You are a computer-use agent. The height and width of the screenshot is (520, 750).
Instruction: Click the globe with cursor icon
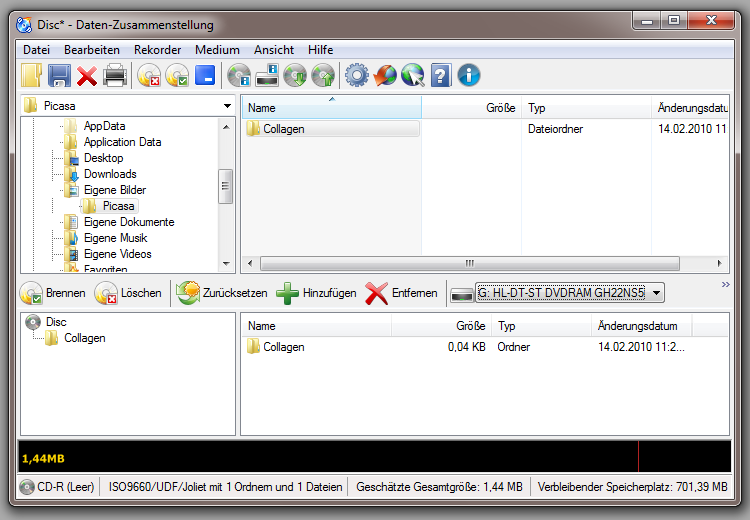tap(412, 75)
